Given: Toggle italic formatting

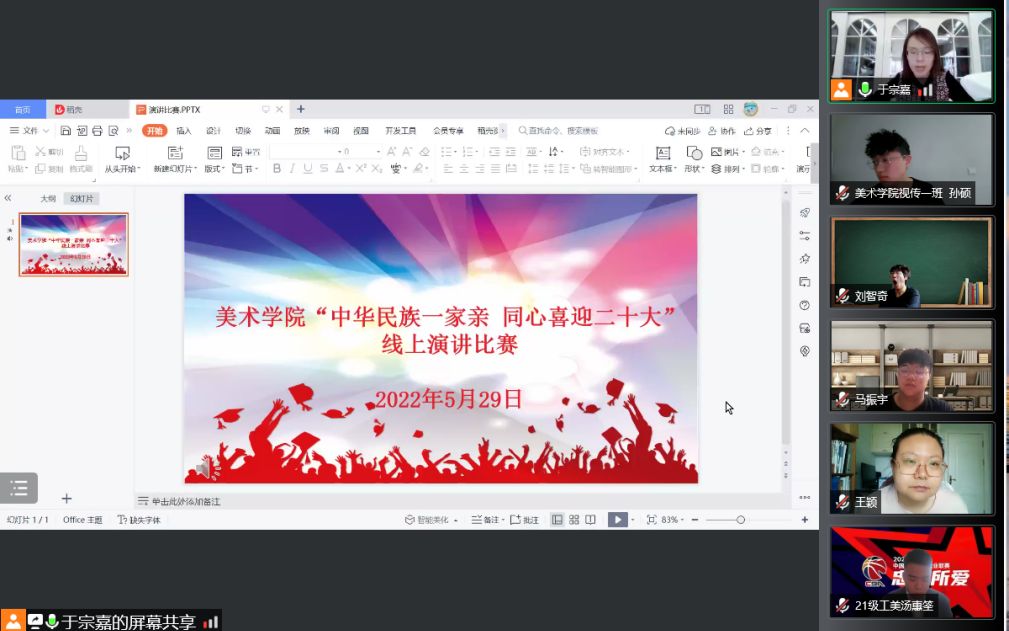Looking at the screenshot, I should click(293, 169).
